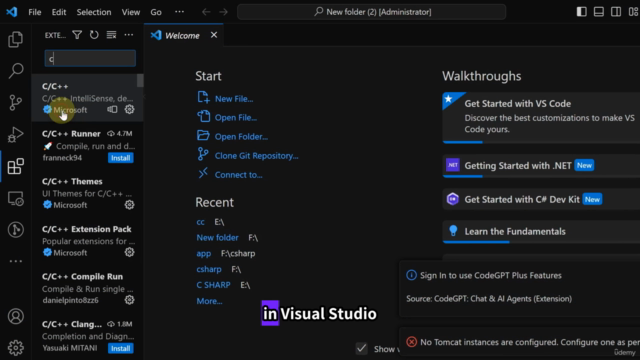Open the Extensions view icon
Viewport: 640px width, 360px height.
point(16,166)
